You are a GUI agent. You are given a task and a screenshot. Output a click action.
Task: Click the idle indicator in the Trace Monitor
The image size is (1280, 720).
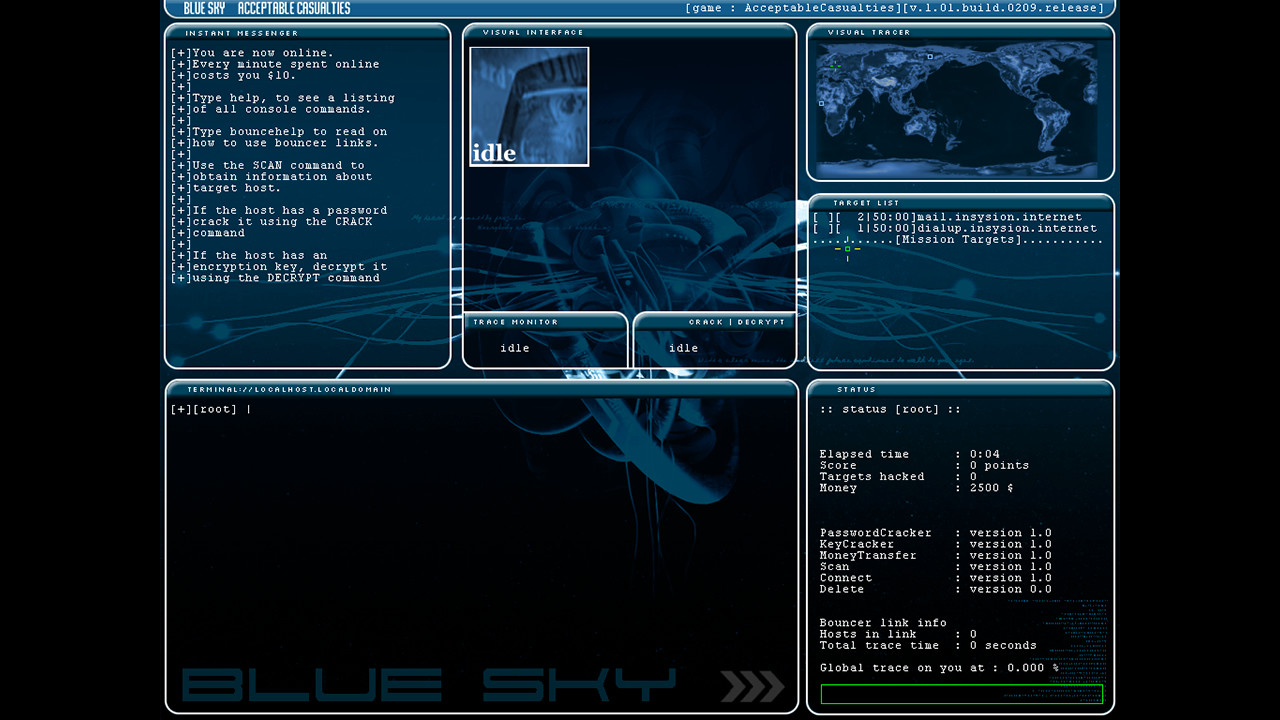pos(514,348)
